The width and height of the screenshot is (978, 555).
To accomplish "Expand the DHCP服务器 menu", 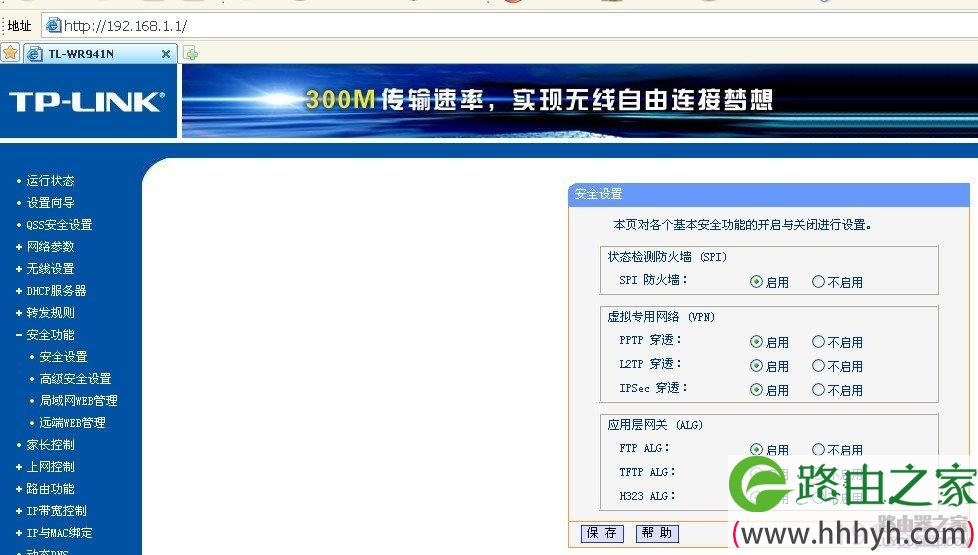I will (56, 291).
